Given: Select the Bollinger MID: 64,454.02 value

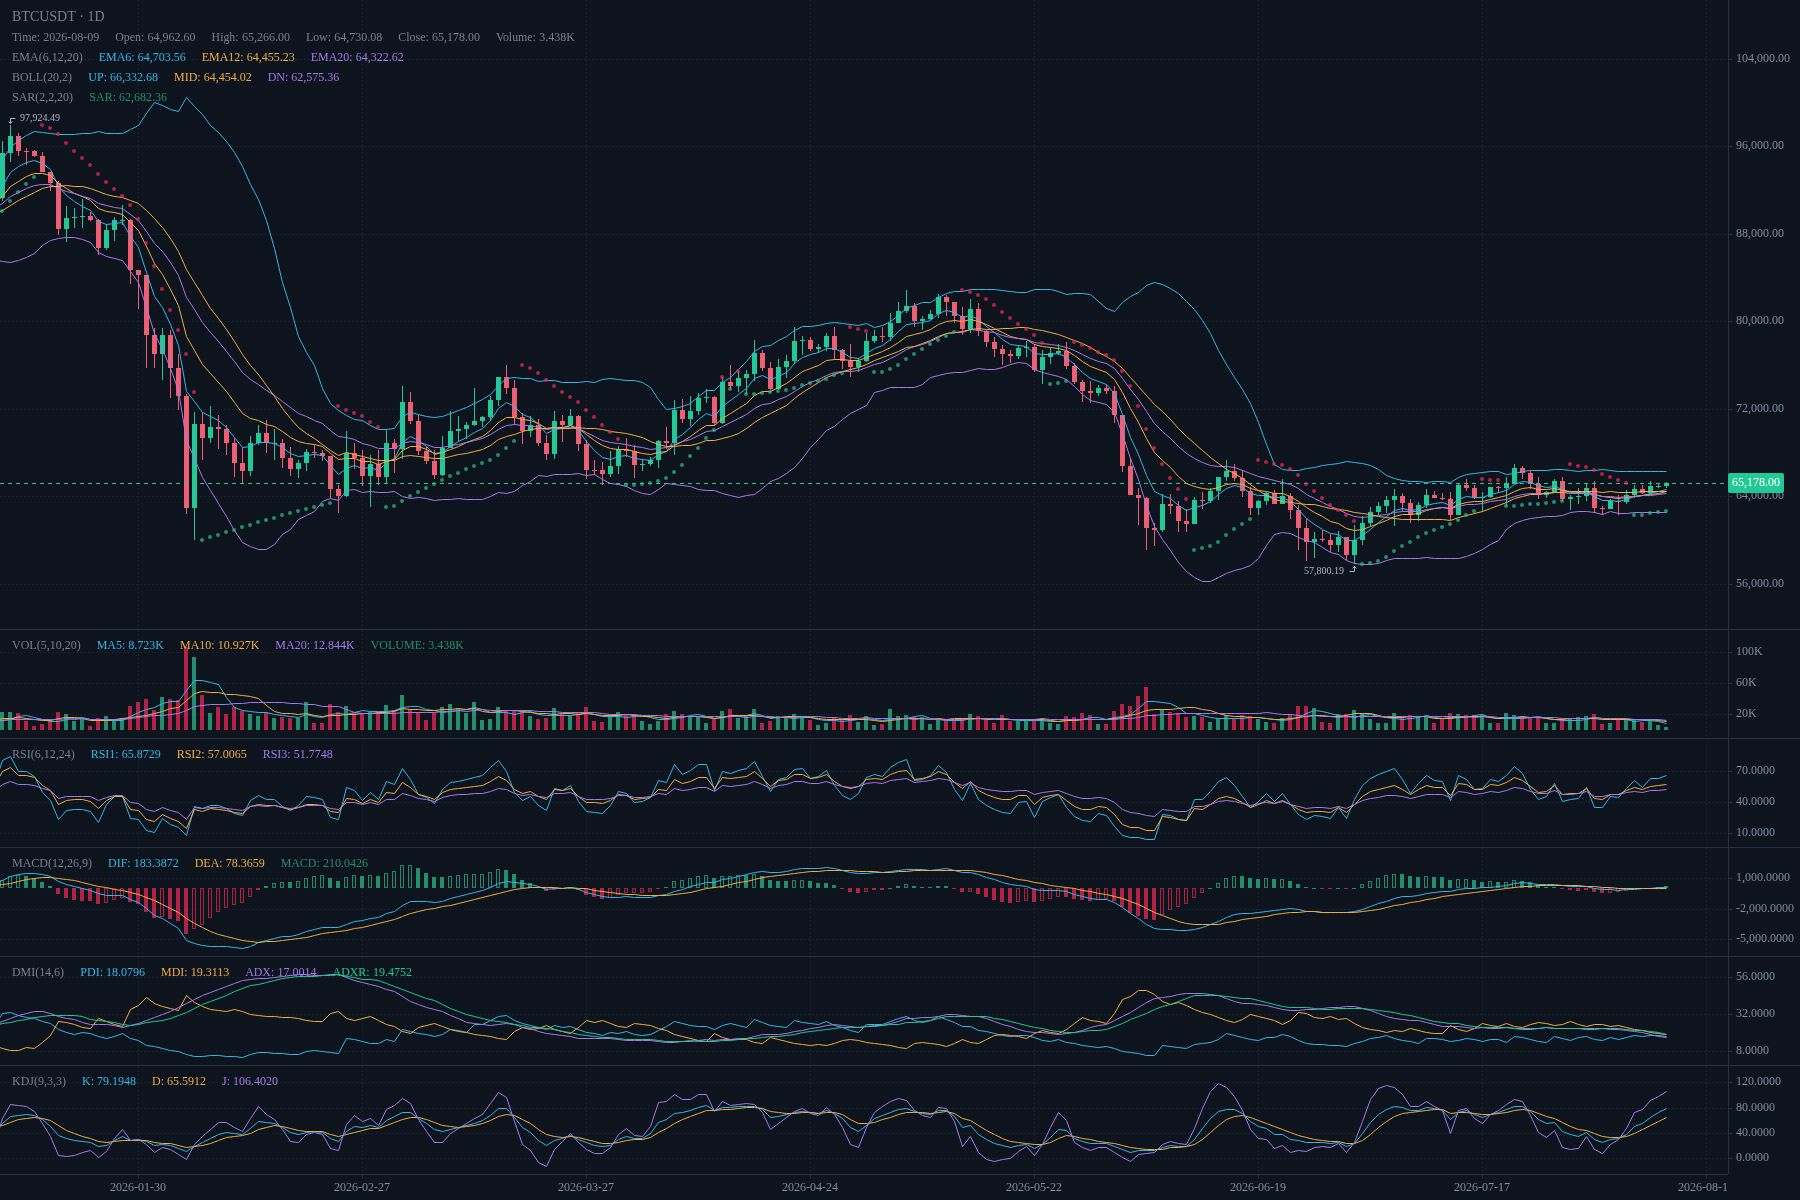Looking at the screenshot, I should (213, 77).
